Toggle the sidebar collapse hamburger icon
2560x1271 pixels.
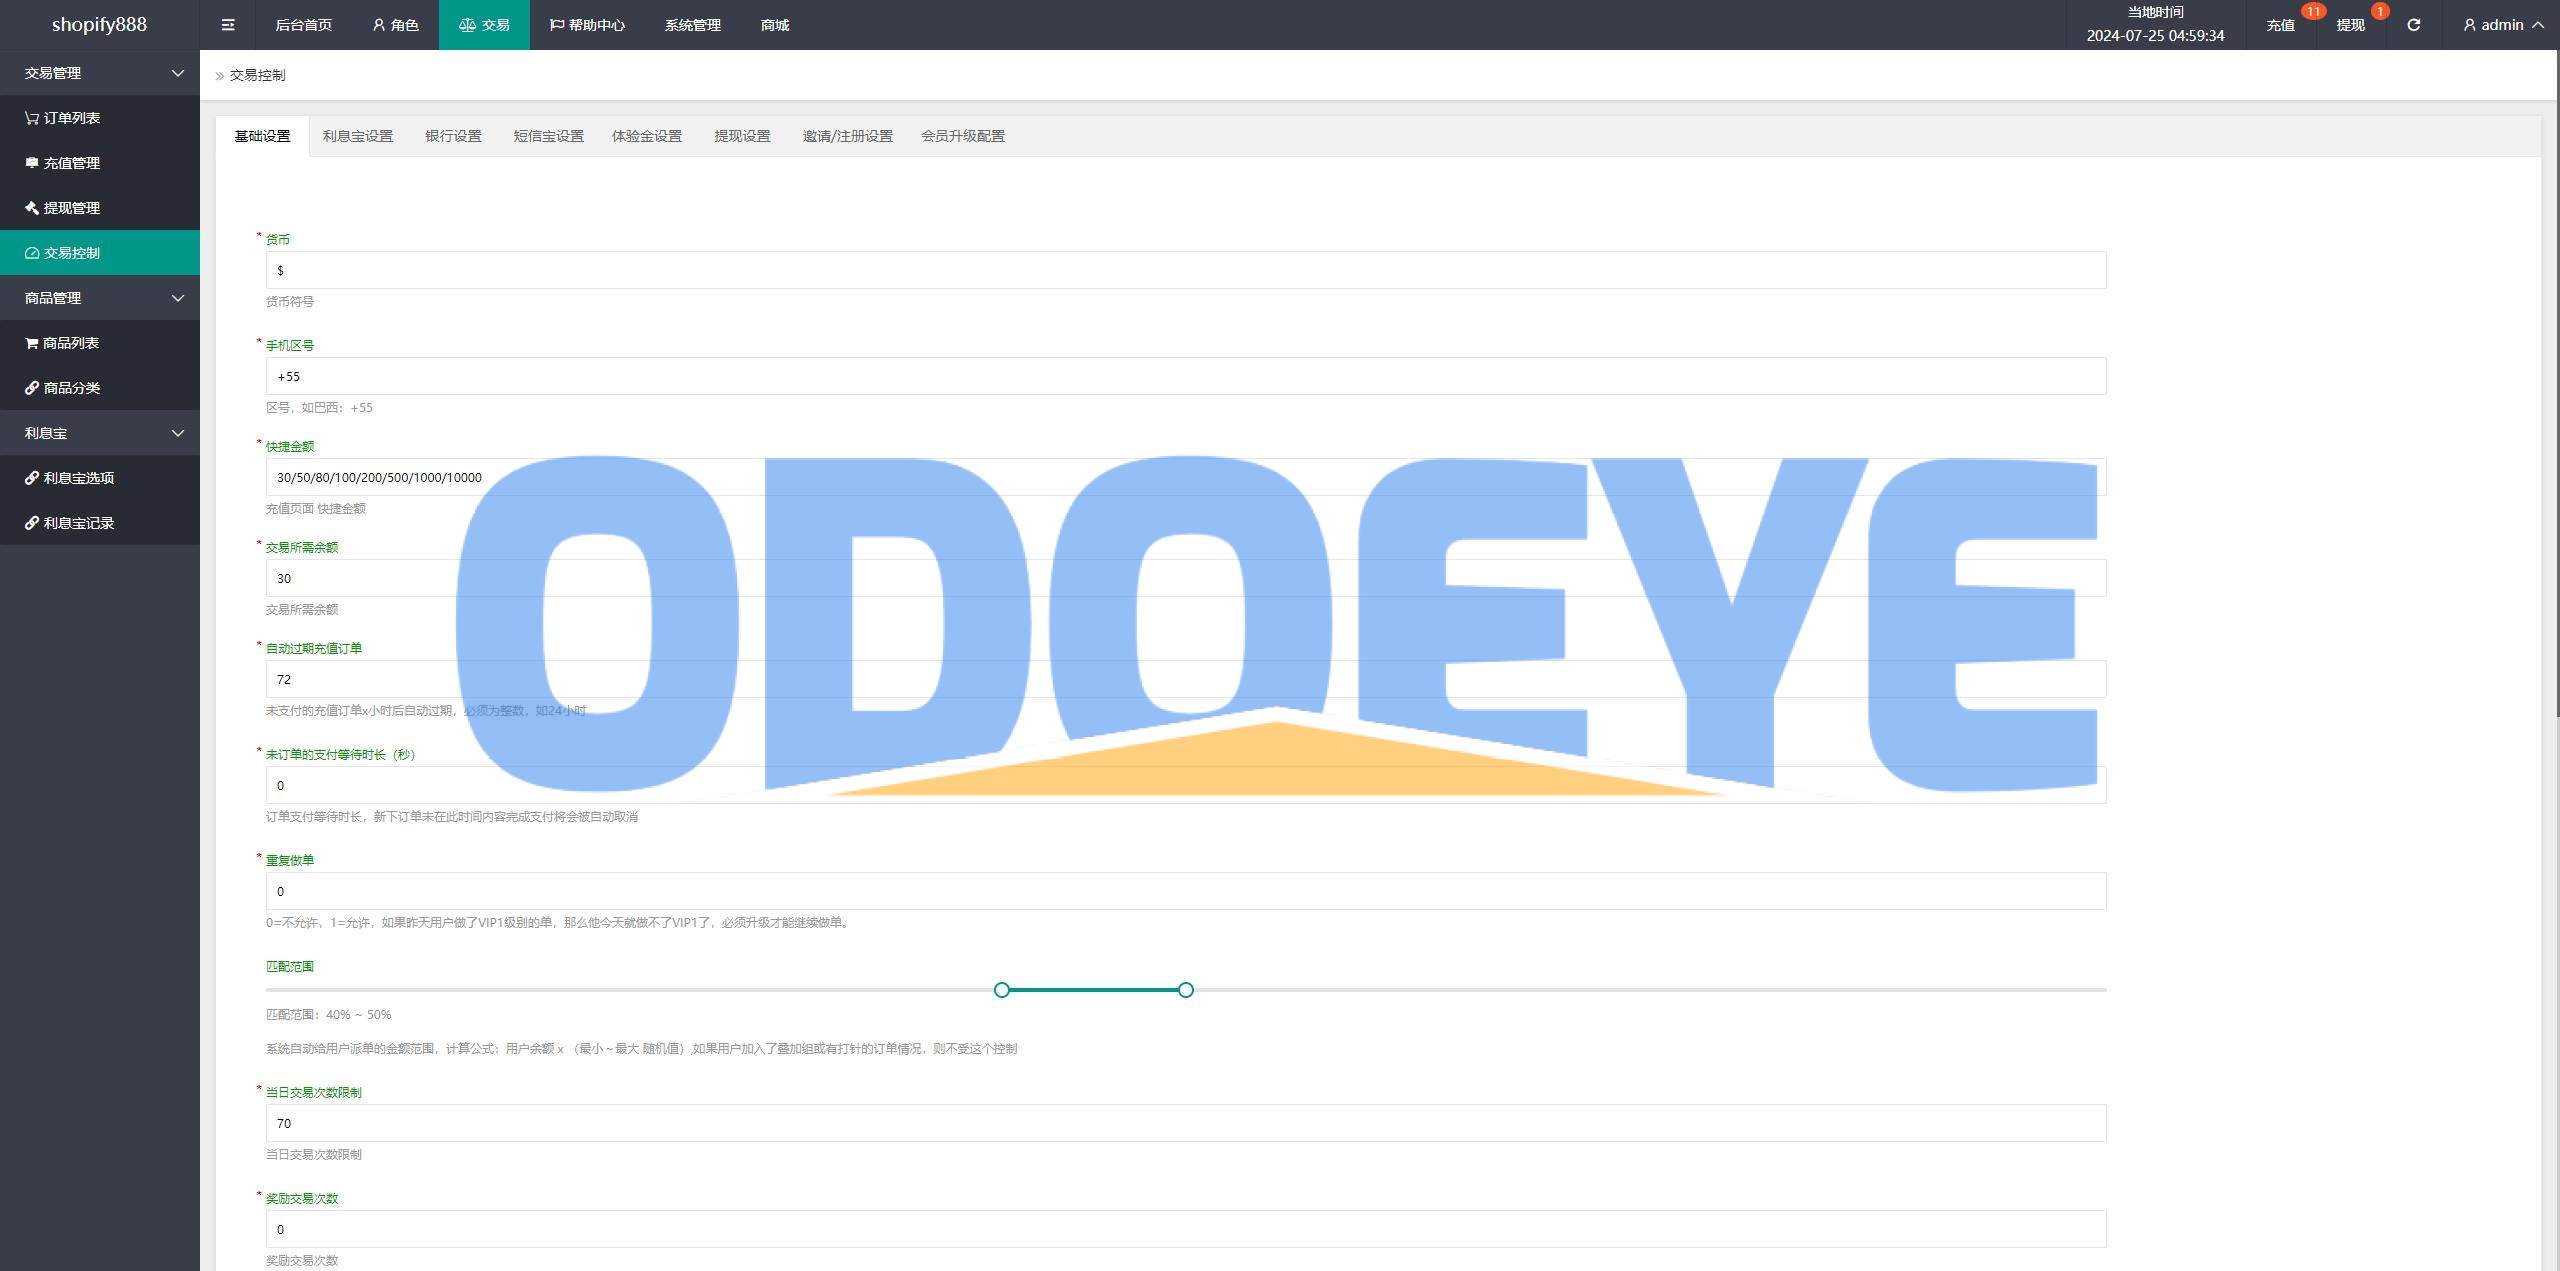228,25
